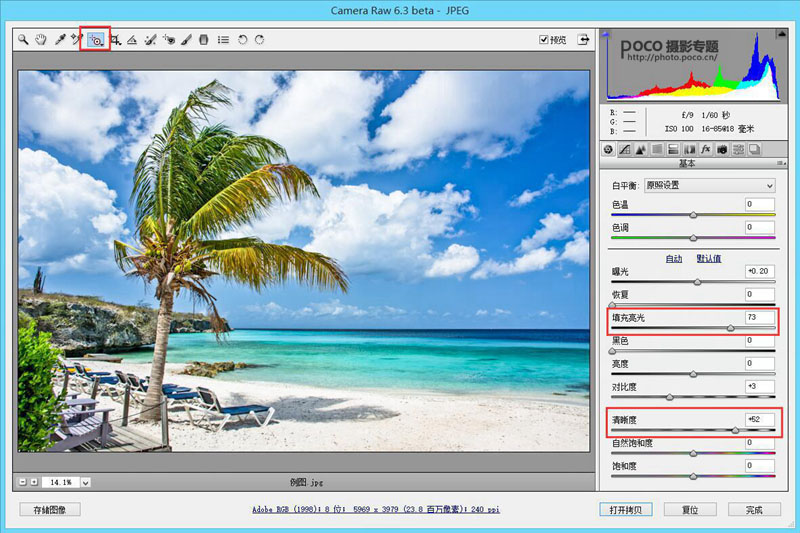Click the 曝光 value field showing +0.20

tap(760, 271)
